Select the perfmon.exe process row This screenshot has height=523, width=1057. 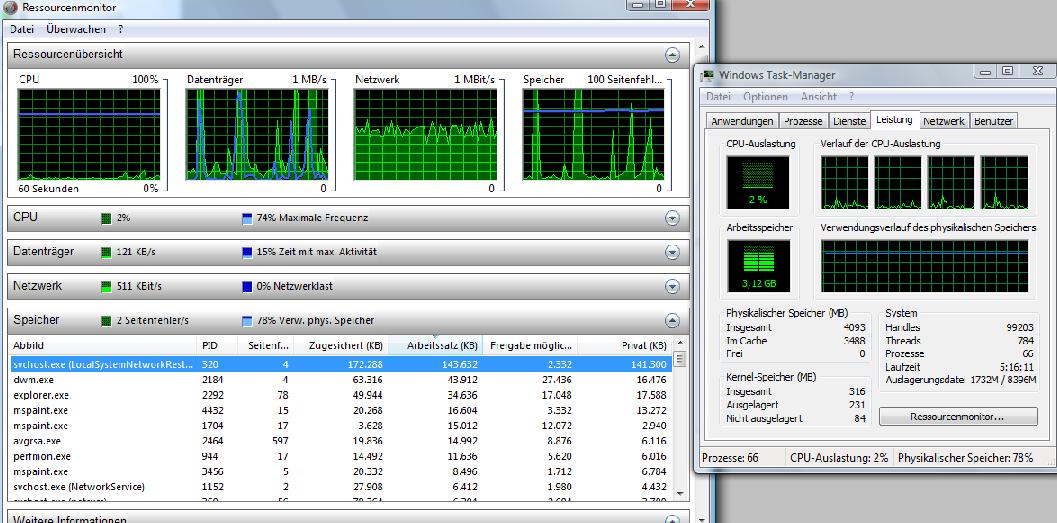coord(340,456)
